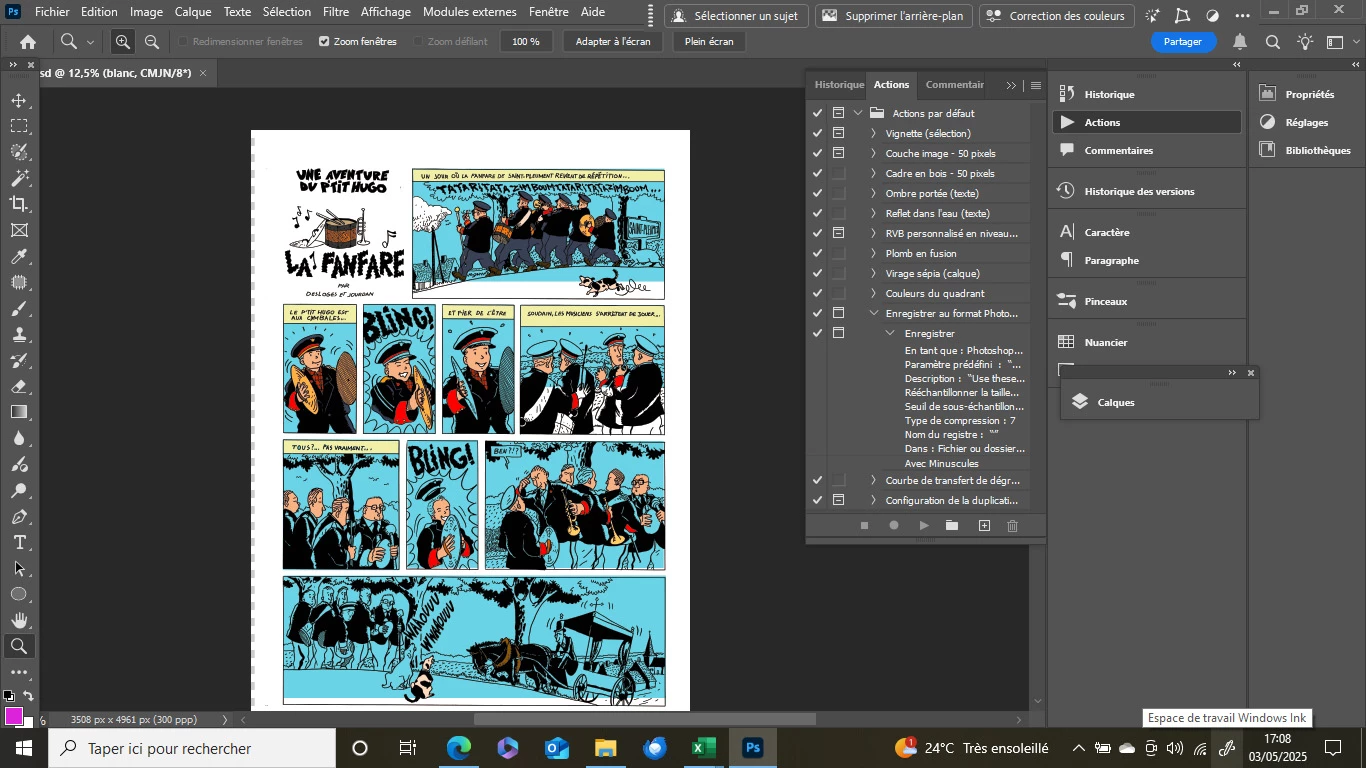Collapse Enregistrer au format Photoshop action
This screenshot has height=768, width=1366.
874,313
